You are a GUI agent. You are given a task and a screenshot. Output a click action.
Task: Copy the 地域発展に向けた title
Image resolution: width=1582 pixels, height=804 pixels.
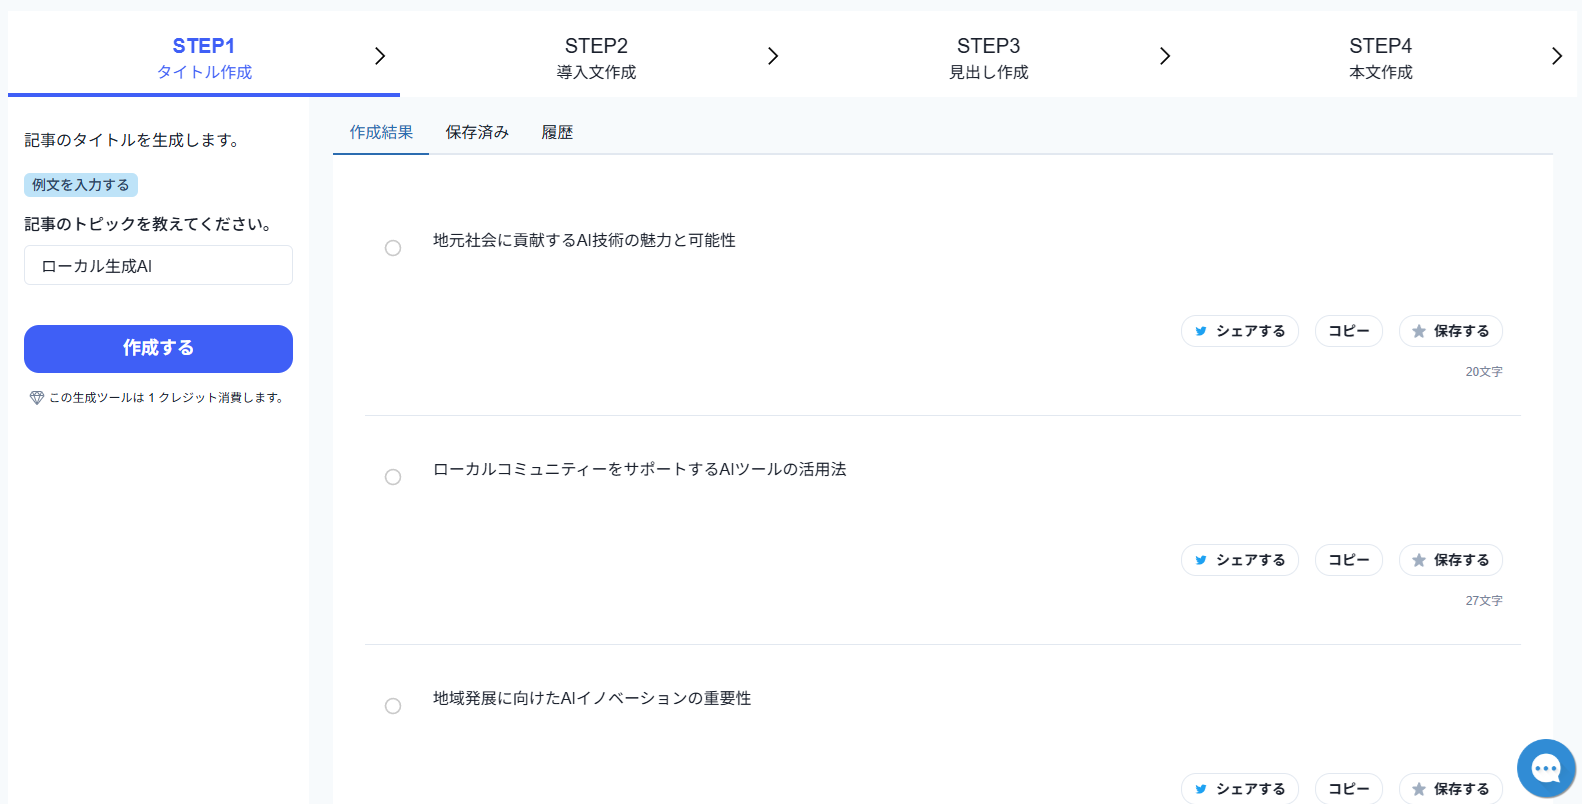pos(1349,788)
